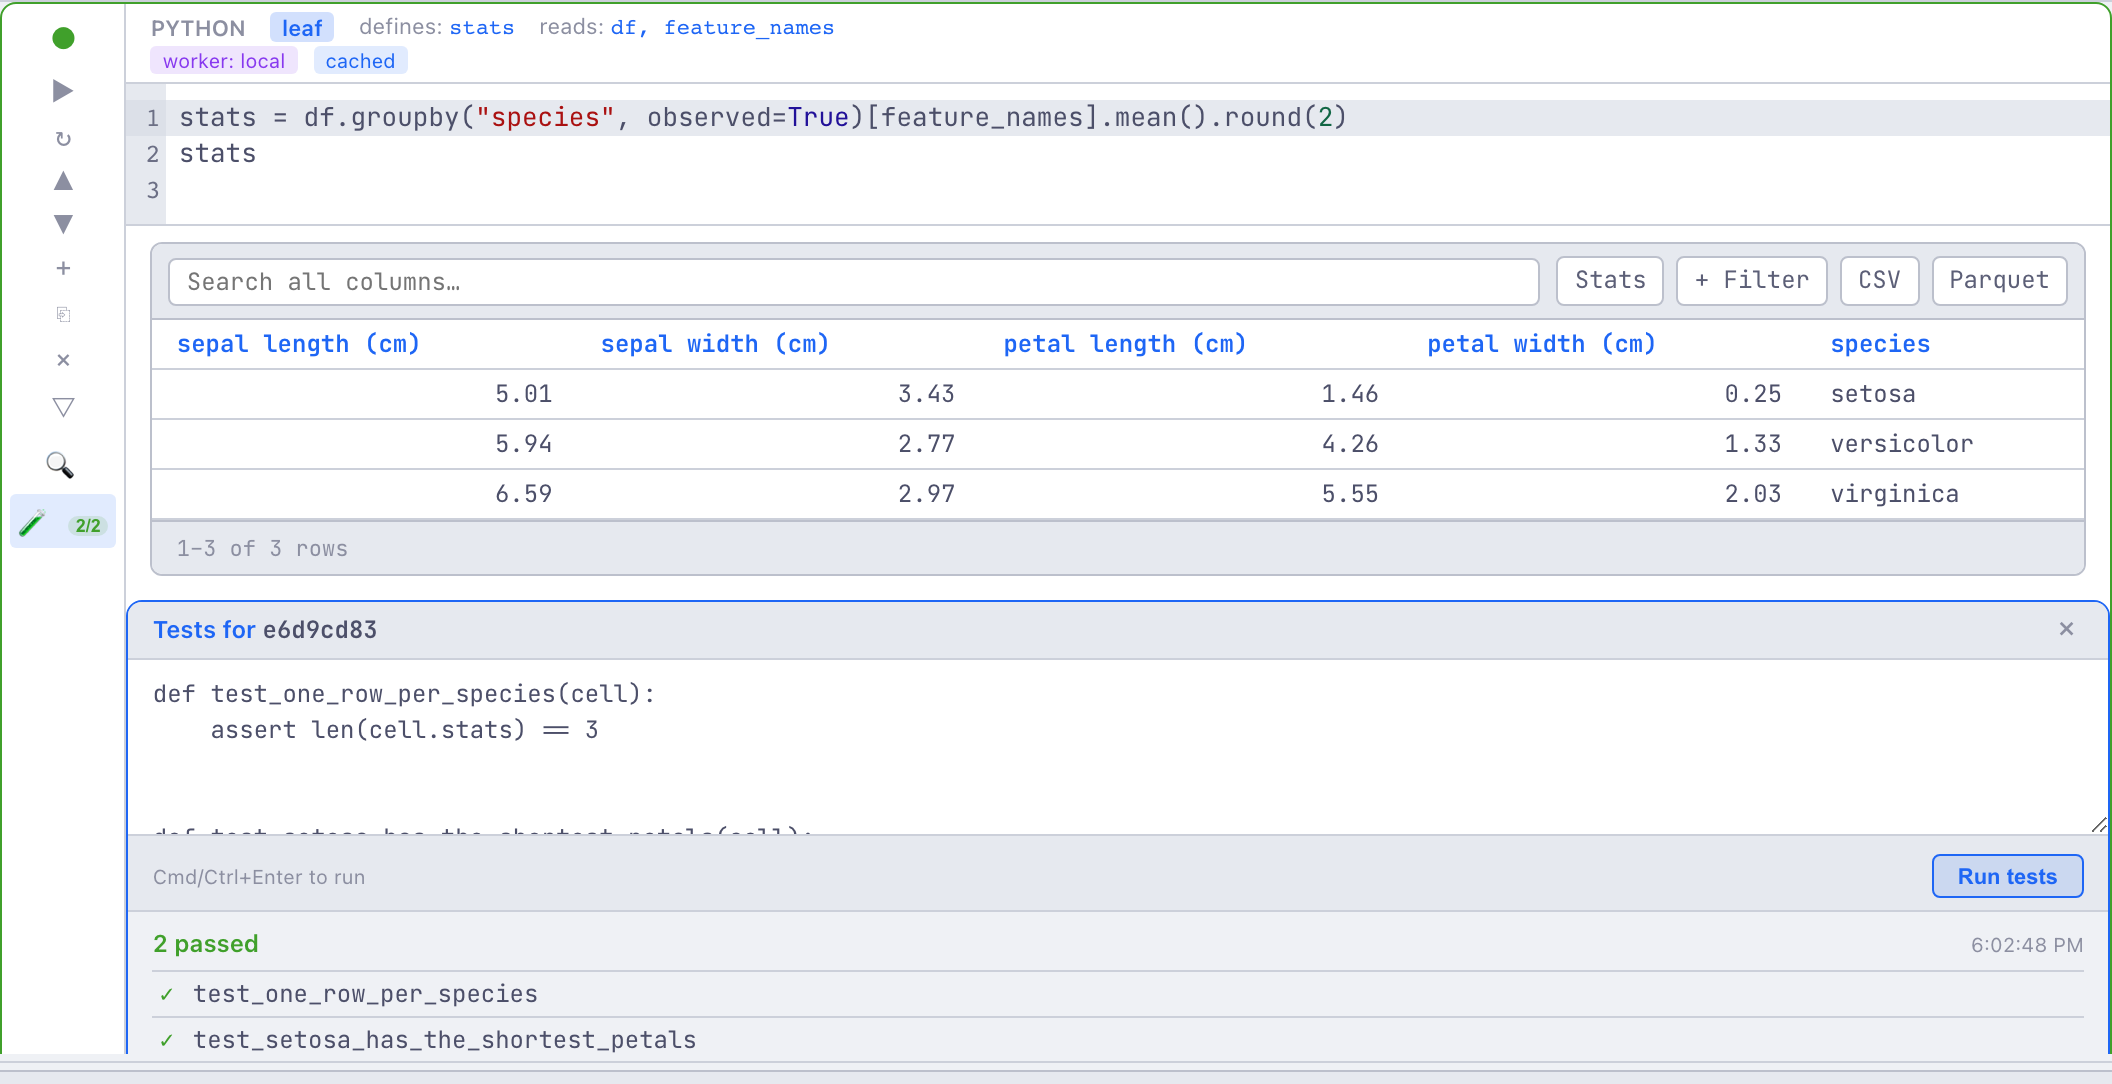Export the table as CSV
The image size is (2112, 1084).
click(x=1879, y=280)
